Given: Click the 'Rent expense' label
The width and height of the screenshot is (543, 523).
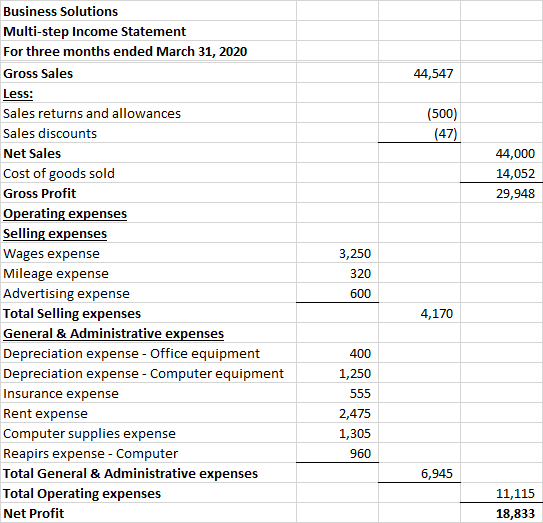Looking at the screenshot, I should [45, 414].
